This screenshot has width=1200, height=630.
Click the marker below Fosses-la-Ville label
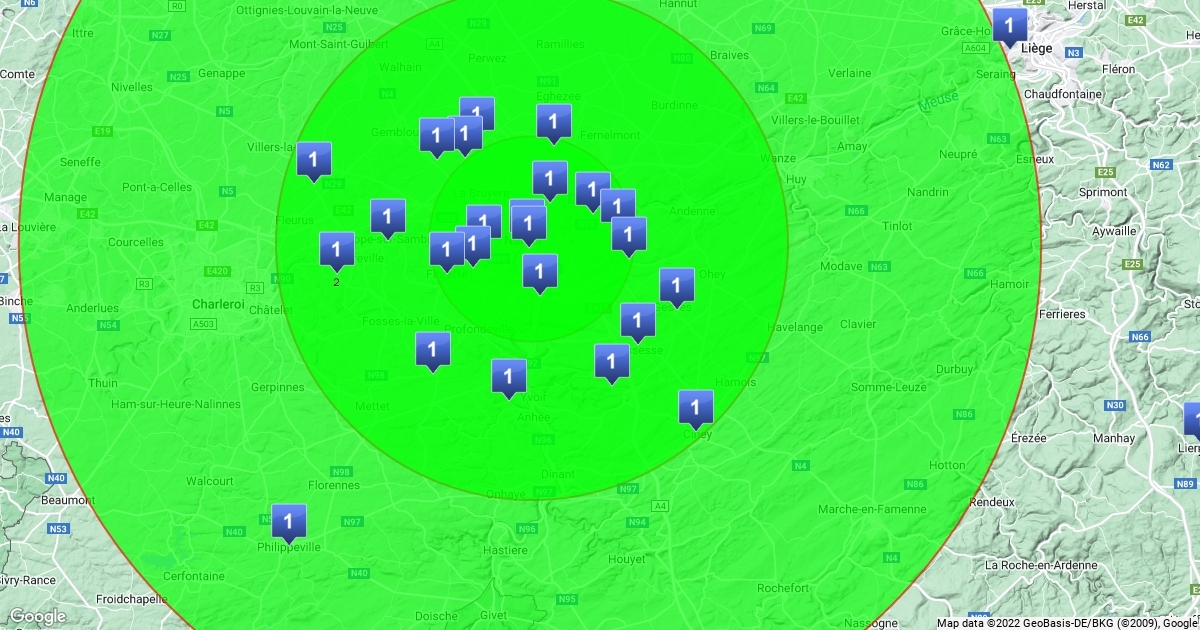pos(433,352)
